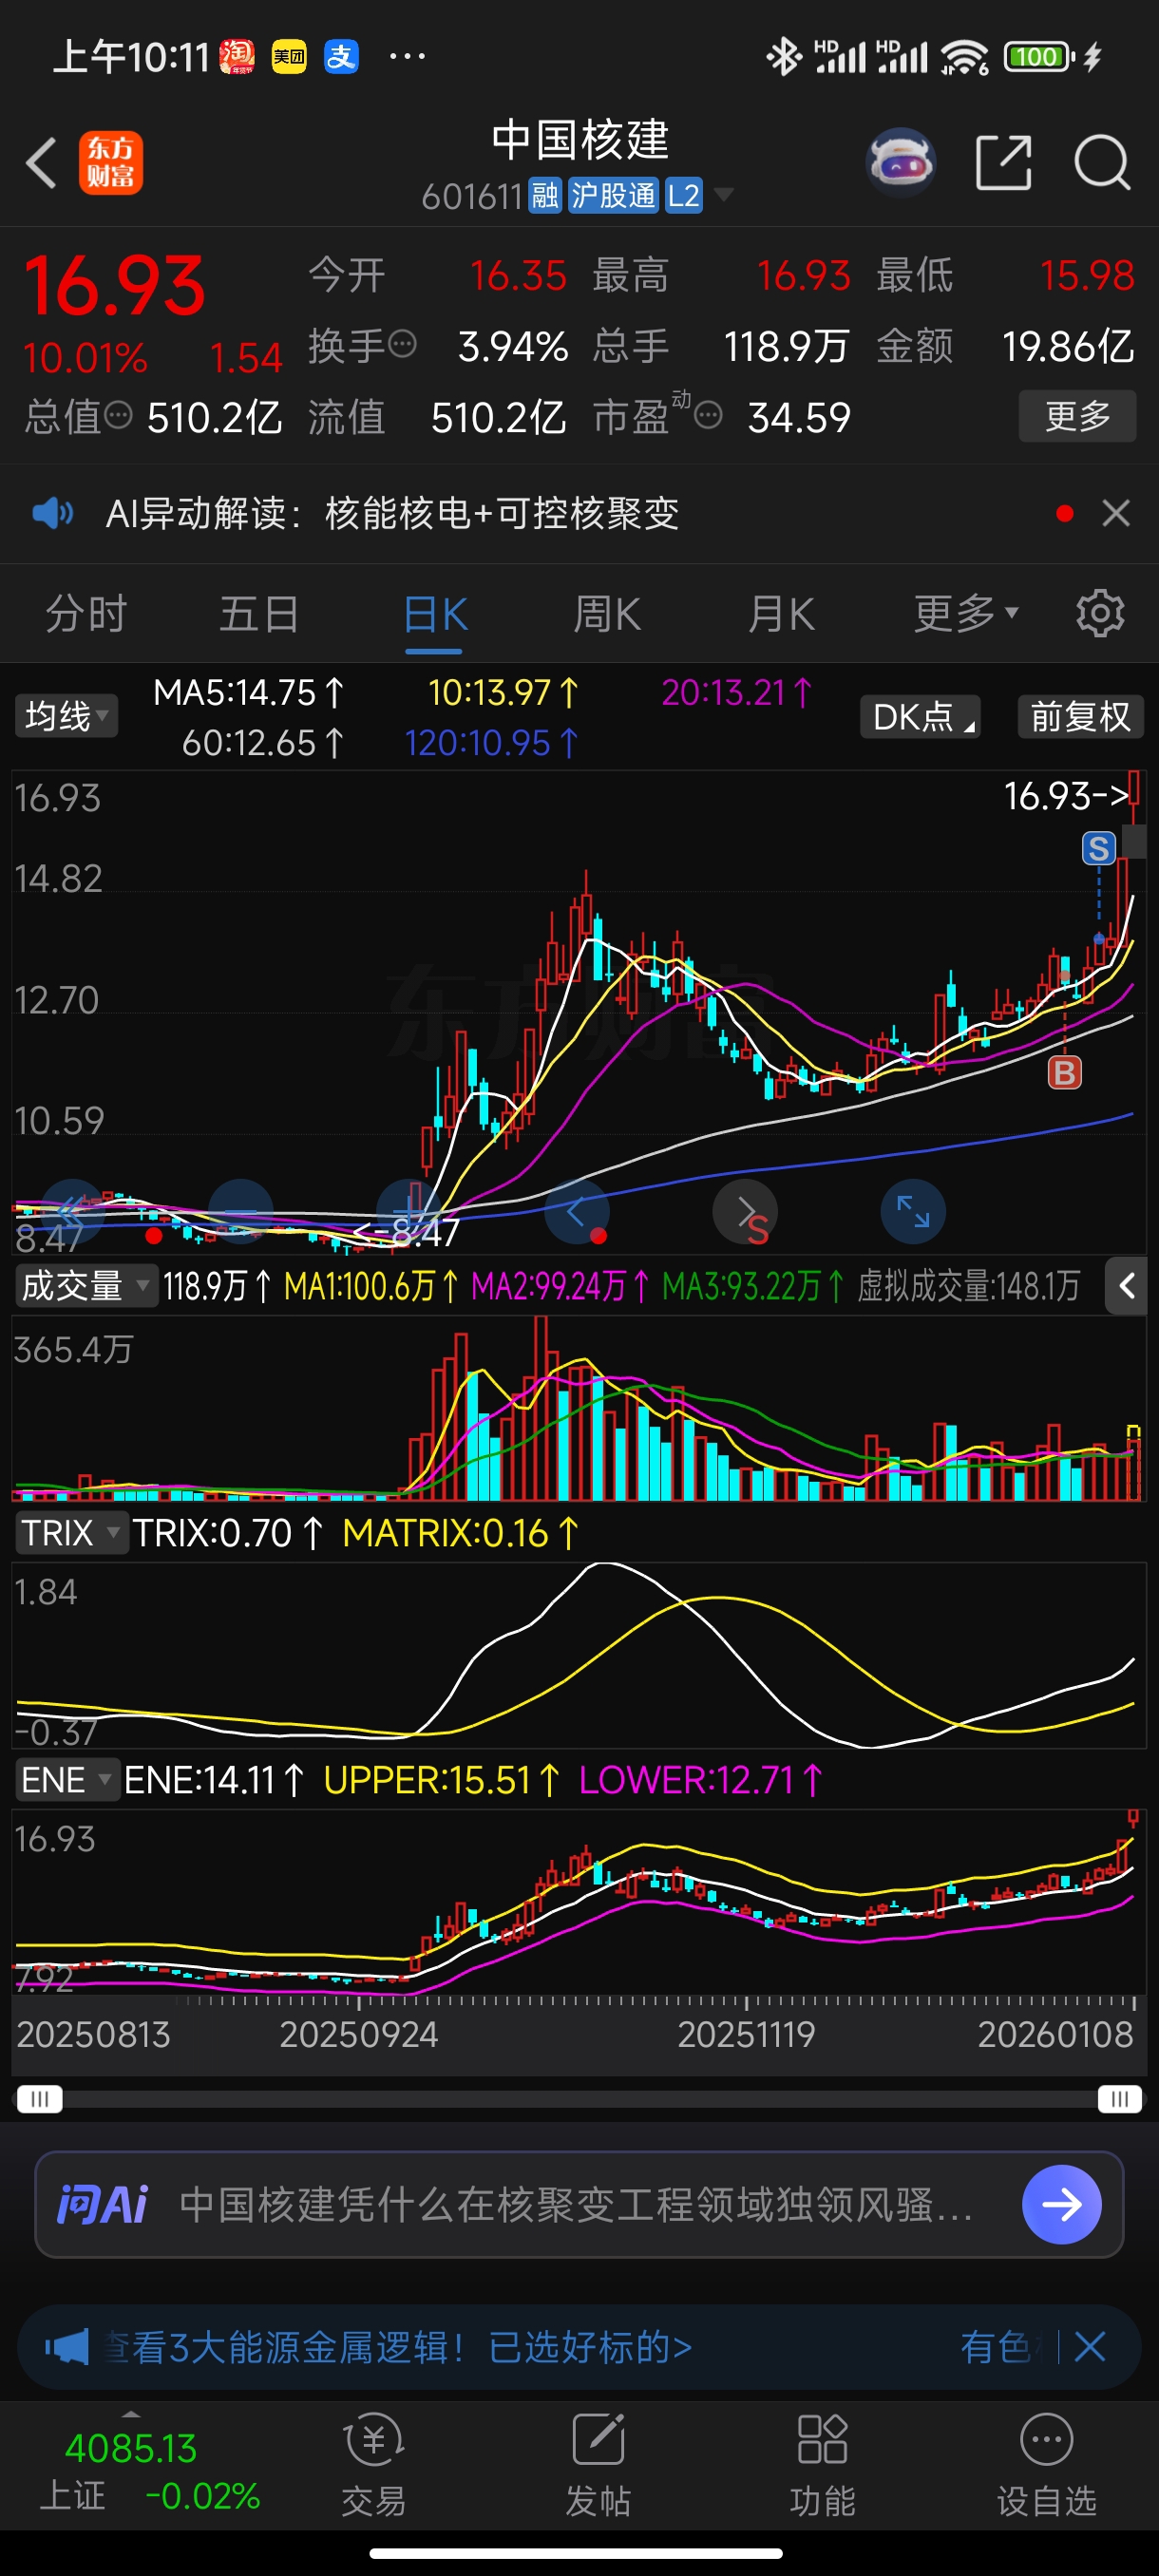Tap the promo megaphone icon
The height and width of the screenshot is (2576, 1159).
tap(67, 2346)
